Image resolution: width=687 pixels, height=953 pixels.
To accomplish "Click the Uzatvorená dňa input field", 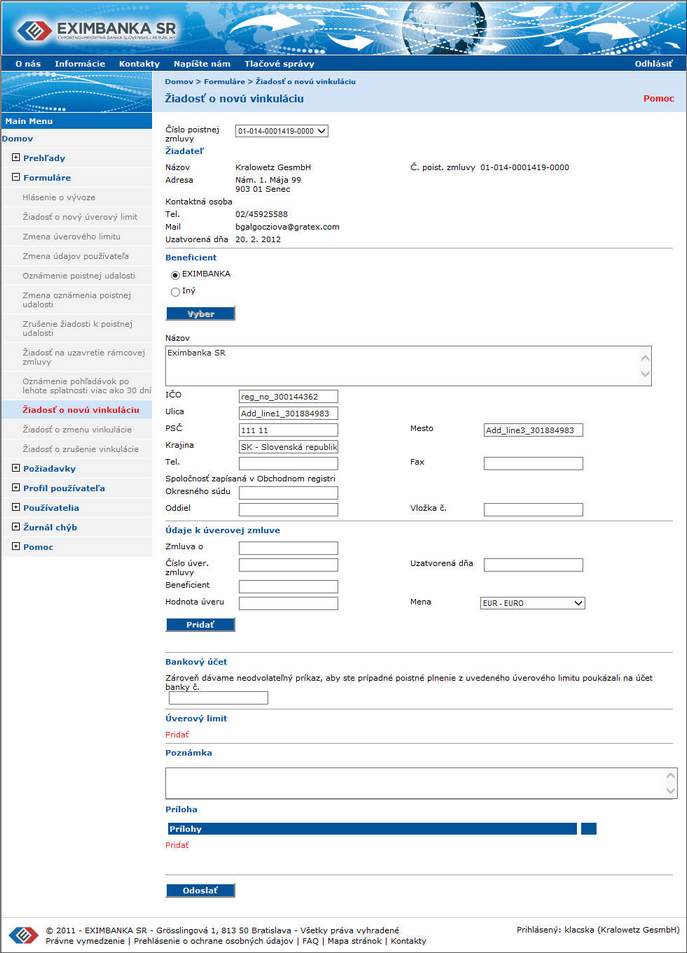I will tap(533, 565).
